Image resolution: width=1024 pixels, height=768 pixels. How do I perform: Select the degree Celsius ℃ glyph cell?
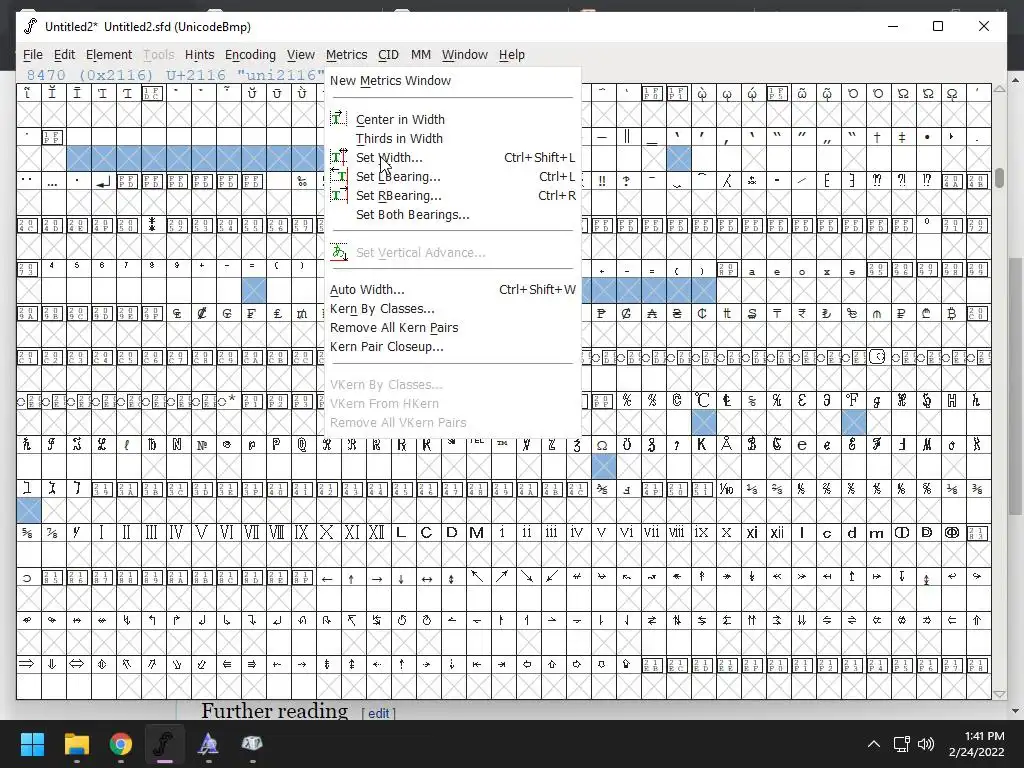pyautogui.click(x=702, y=400)
